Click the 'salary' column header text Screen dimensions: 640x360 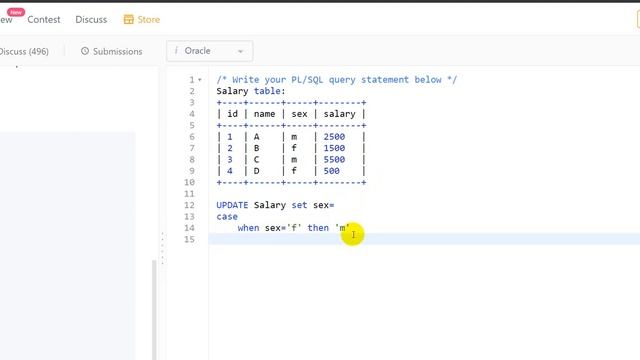click(340, 114)
